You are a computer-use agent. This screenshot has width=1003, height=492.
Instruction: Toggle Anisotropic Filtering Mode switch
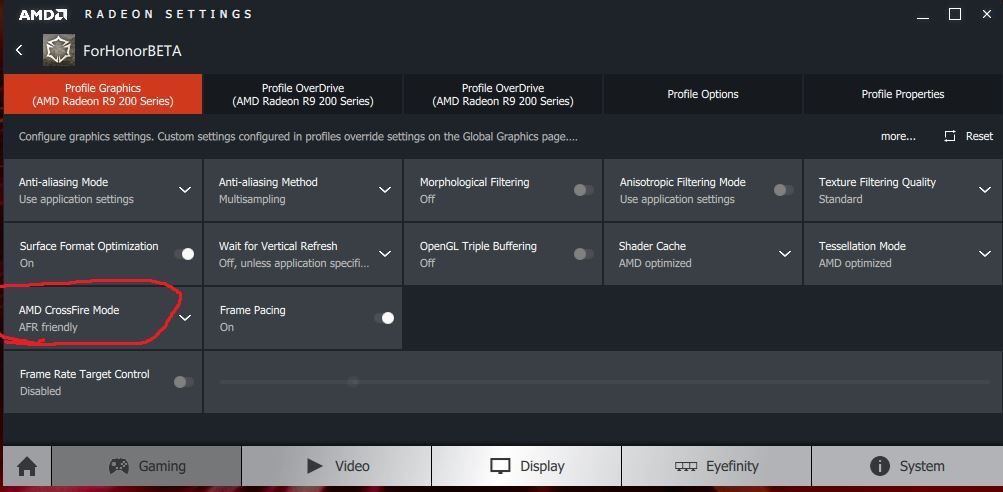tap(784, 190)
